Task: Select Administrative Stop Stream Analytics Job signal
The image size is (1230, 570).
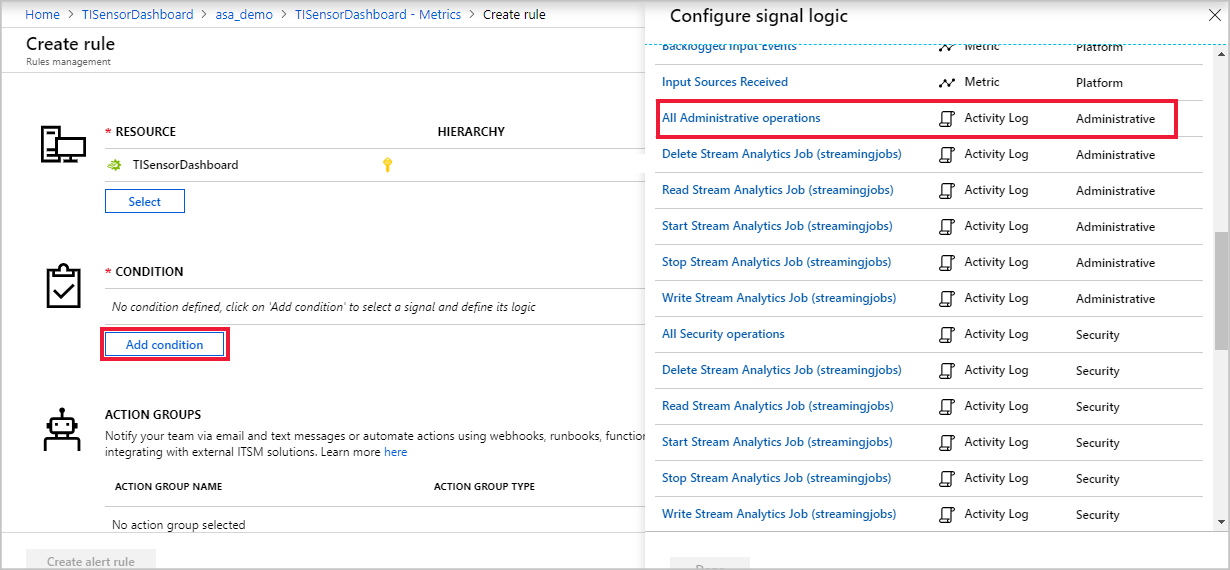Action: 776,262
